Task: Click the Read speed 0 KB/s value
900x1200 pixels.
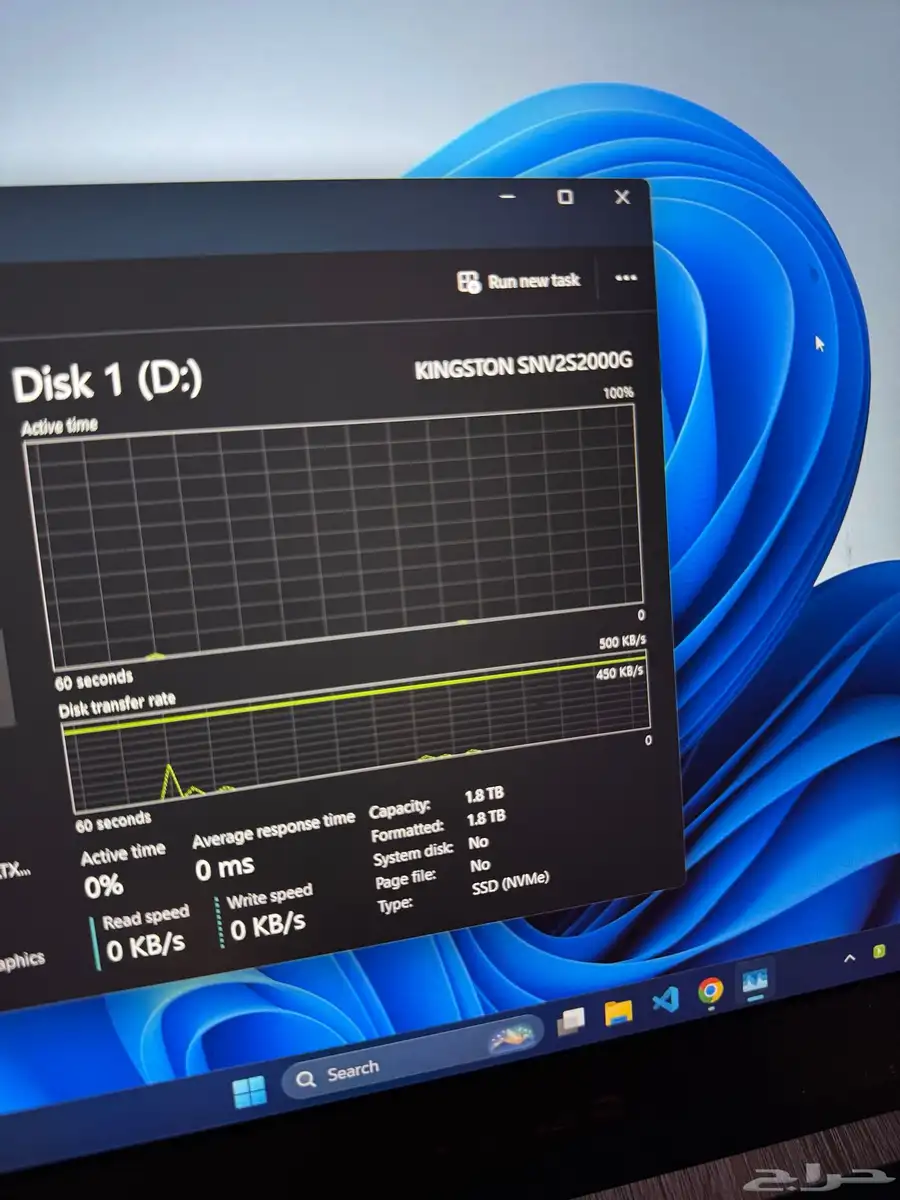Action: click(x=146, y=945)
